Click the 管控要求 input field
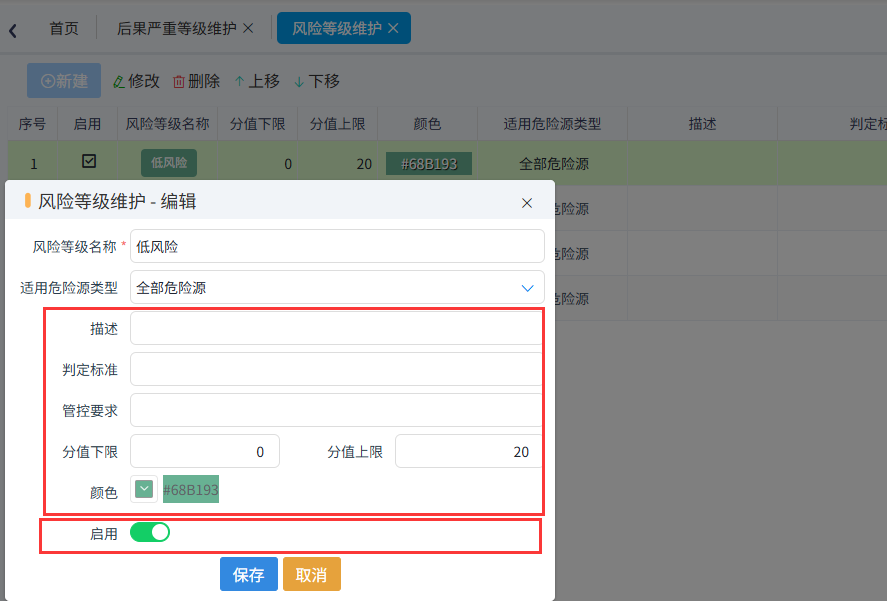 [337, 410]
